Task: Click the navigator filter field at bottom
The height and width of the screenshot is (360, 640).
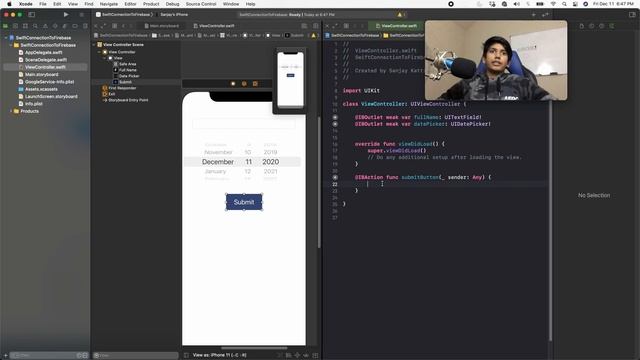Action: coord(49,356)
